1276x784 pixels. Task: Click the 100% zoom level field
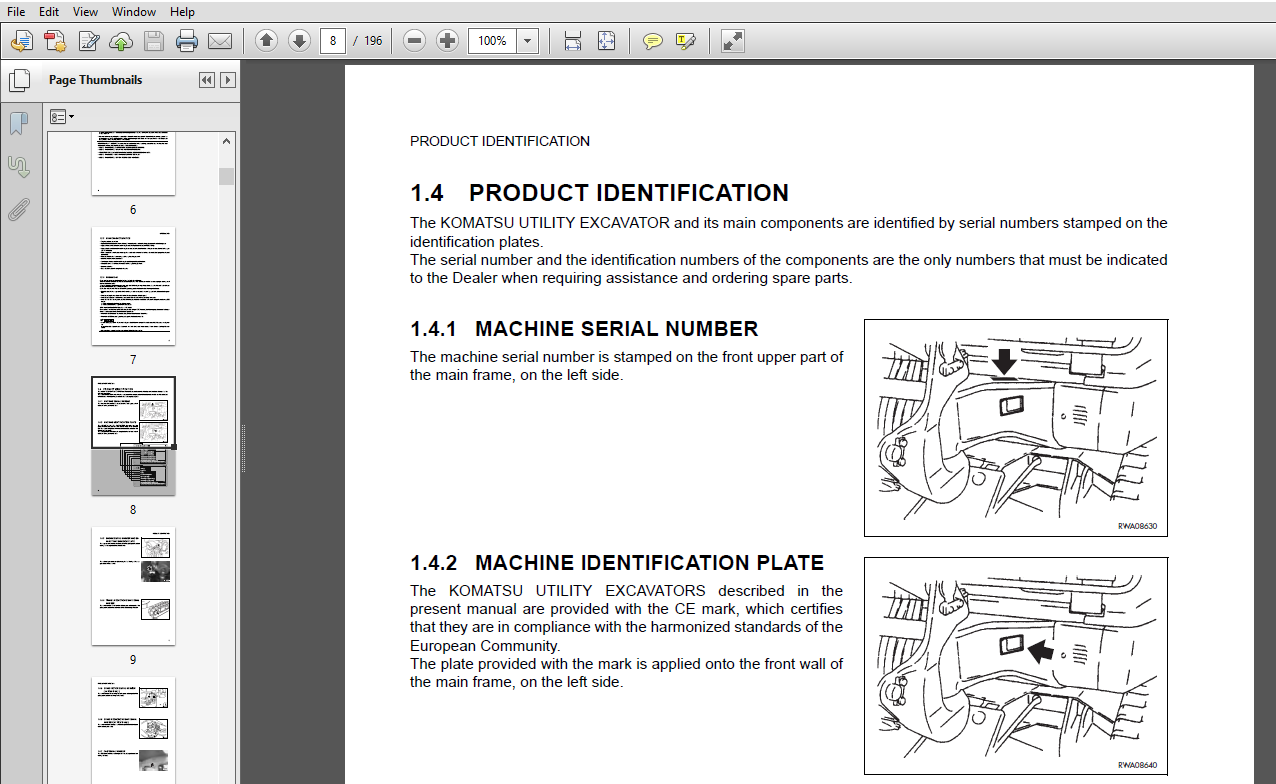493,41
